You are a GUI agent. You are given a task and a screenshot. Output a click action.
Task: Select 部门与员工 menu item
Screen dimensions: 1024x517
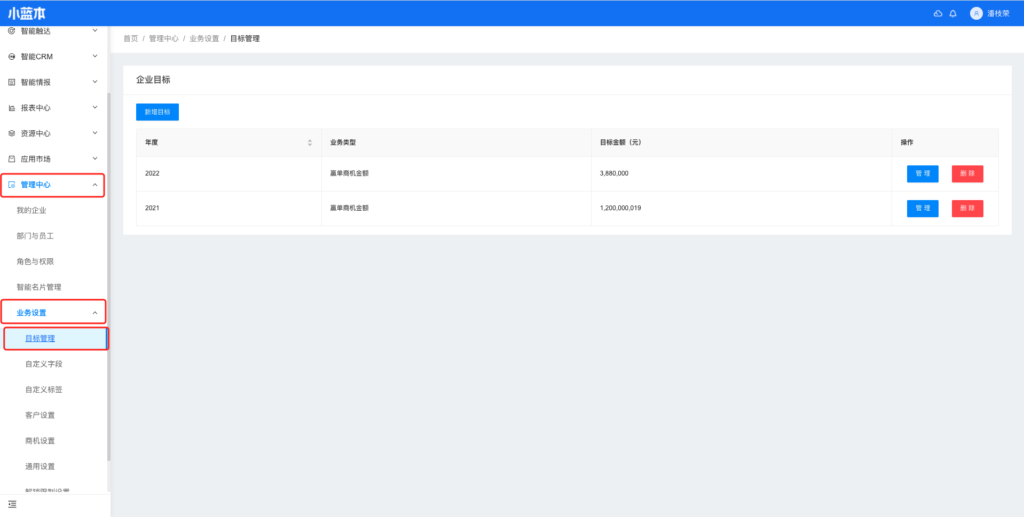point(35,236)
